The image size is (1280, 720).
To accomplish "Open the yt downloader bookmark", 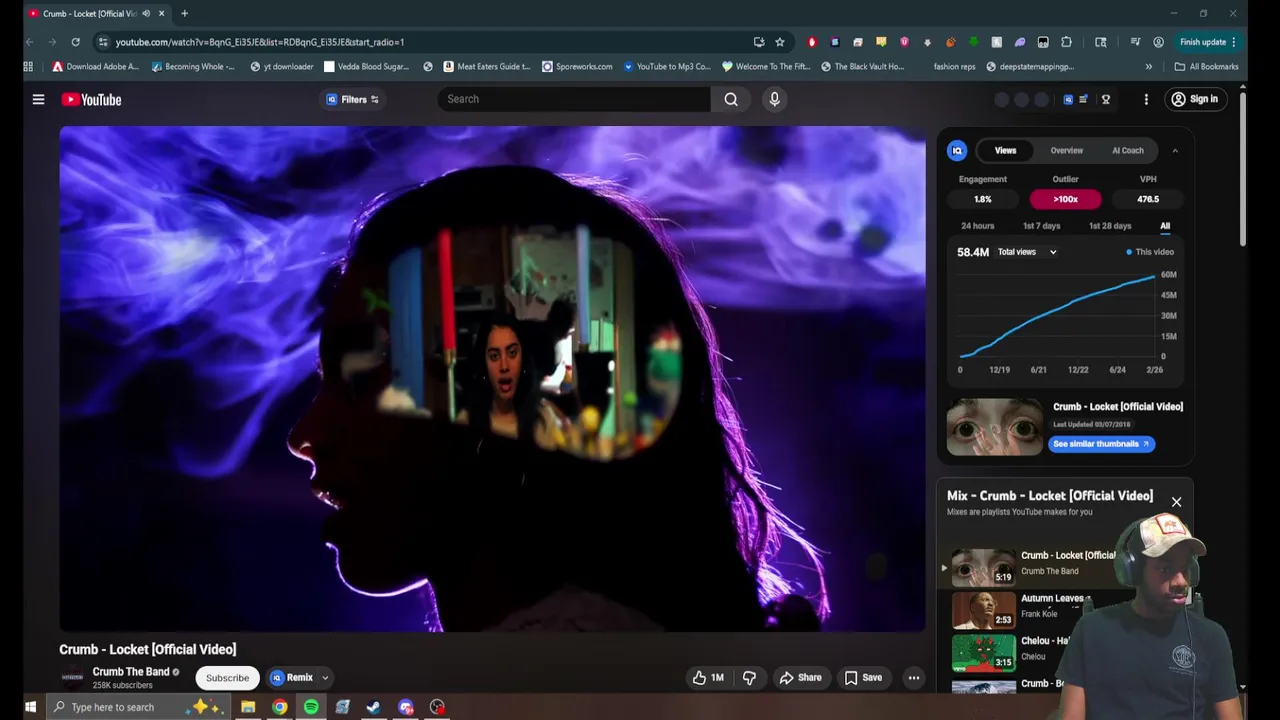I will pyautogui.click(x=281, y=67).
